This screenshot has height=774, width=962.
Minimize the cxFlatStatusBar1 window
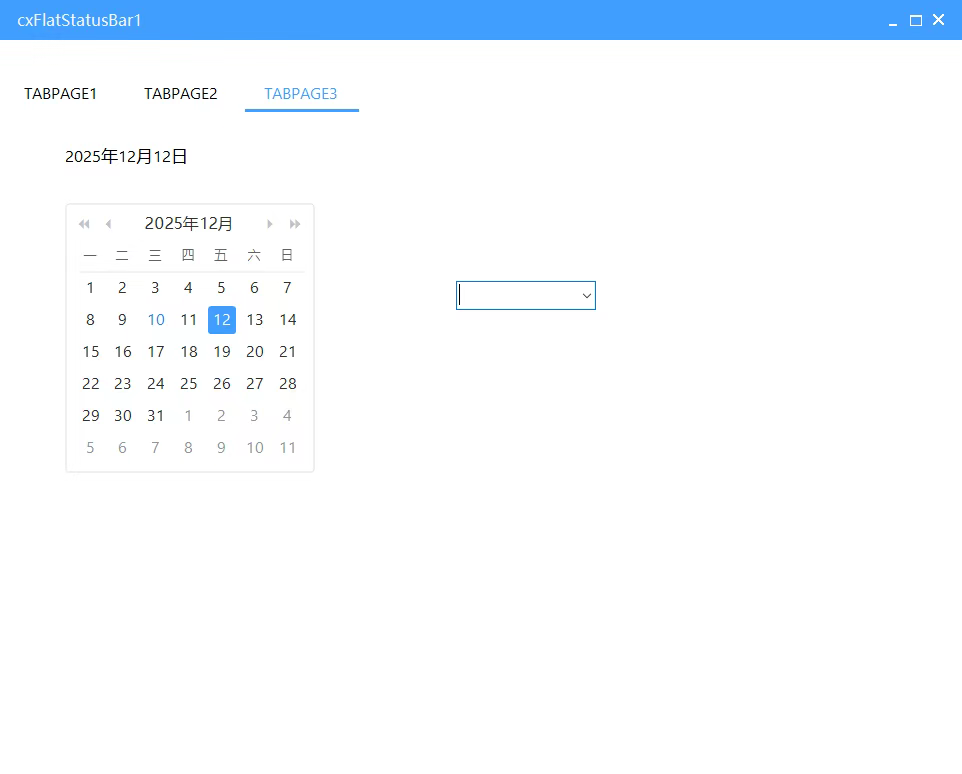coord(893,21)
